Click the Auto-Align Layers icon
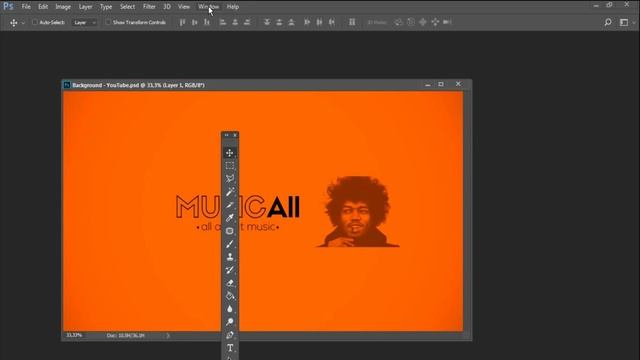This screenshot has height=360, width=640. coord(352,22)
